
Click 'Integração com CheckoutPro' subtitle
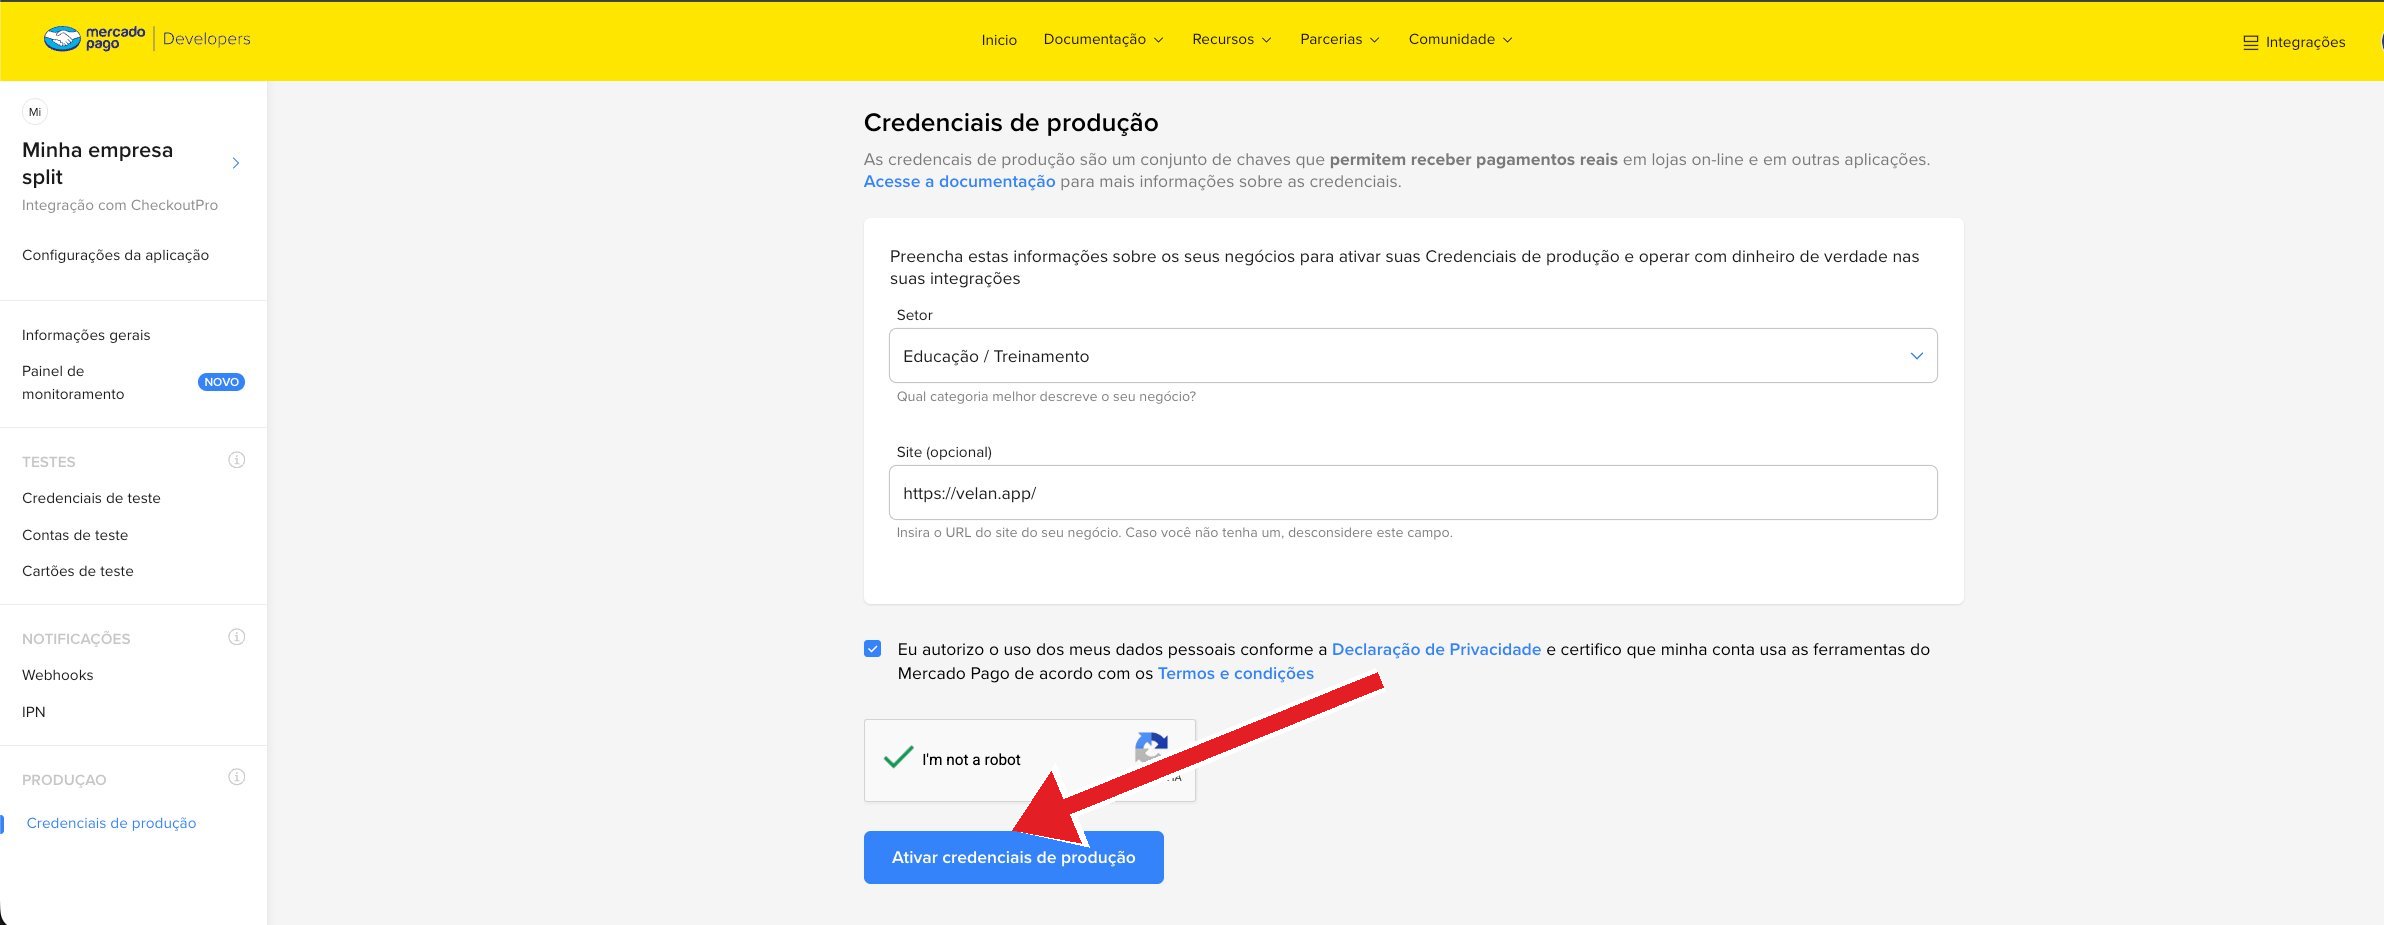[120, 205]
